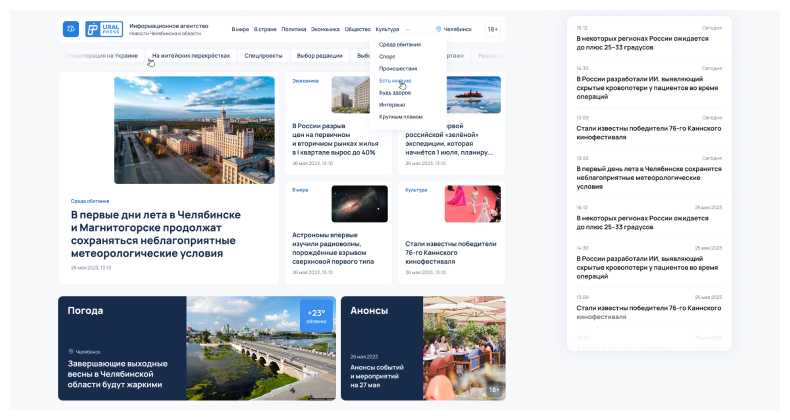Open Анонсы событий и мероприятий на 27 мая
The width and height of the screenshot is (790, 420).
(377, 376)
